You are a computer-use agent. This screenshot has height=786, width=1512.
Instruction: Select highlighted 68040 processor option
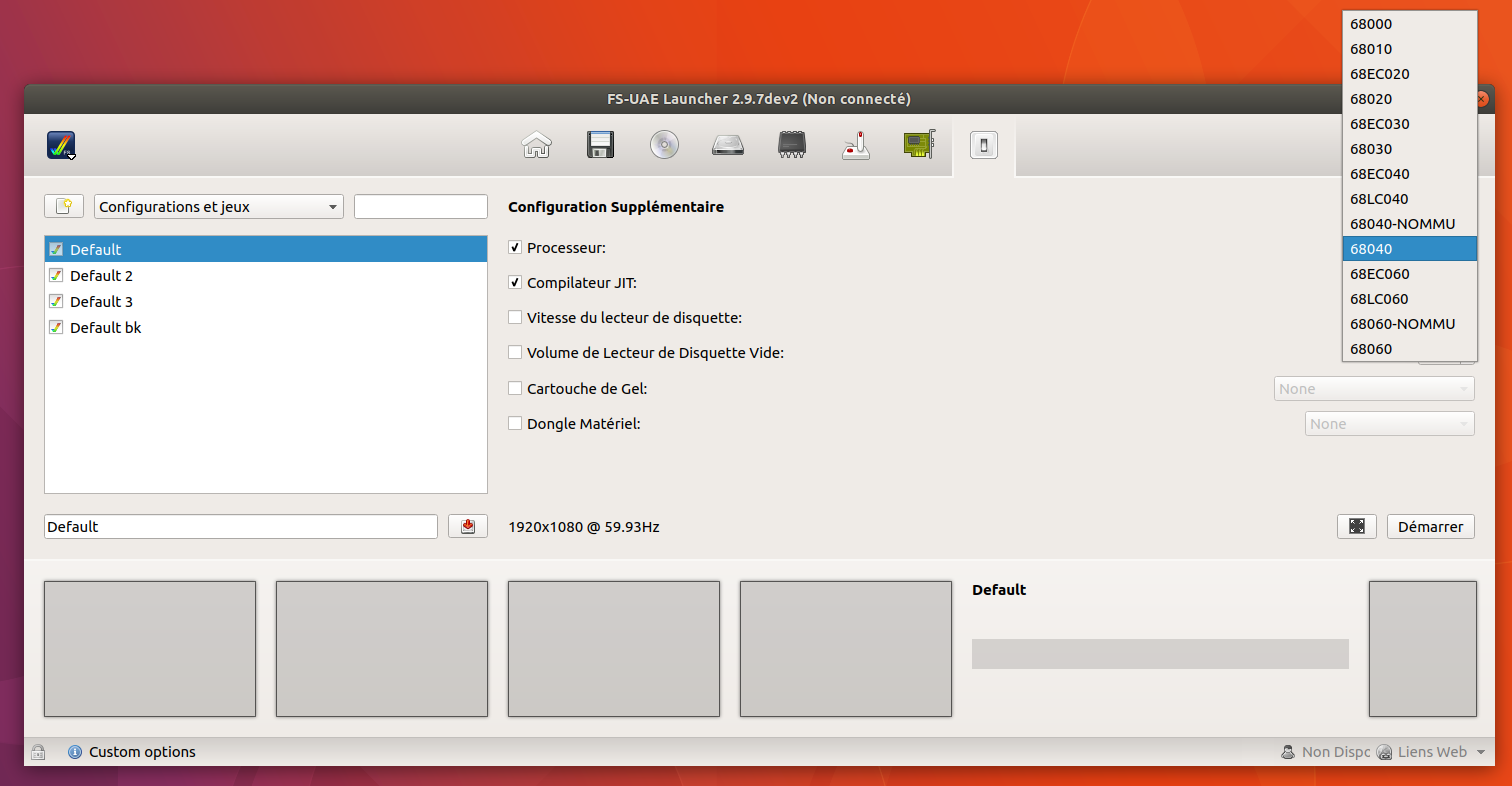(x=1410, y=249)
